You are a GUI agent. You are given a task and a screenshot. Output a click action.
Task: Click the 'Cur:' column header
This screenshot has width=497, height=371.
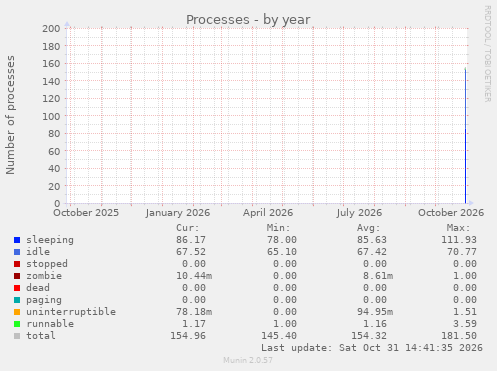pyautogui.click(x=188, y=228)
